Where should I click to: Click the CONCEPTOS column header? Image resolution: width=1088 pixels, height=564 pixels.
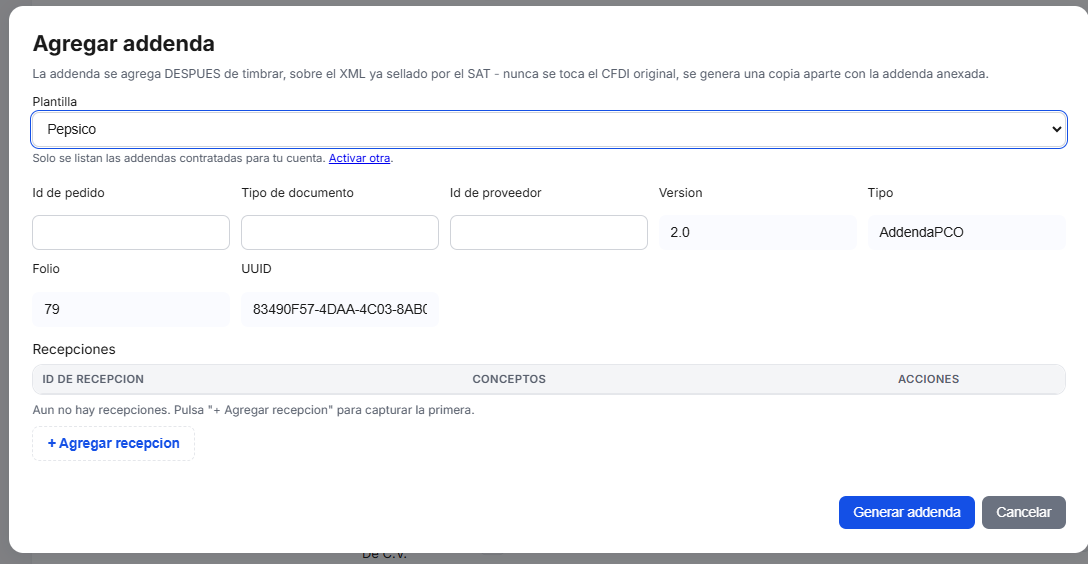[x=509, y=379]
